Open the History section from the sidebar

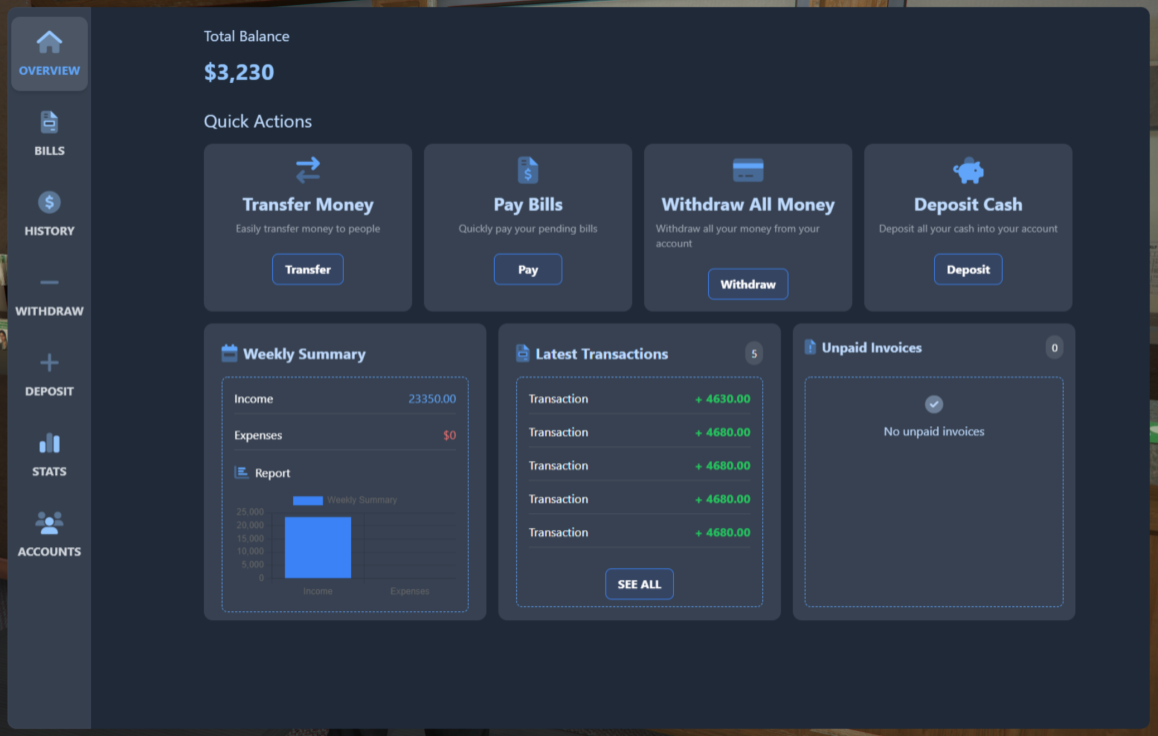(x=49, y=215)
